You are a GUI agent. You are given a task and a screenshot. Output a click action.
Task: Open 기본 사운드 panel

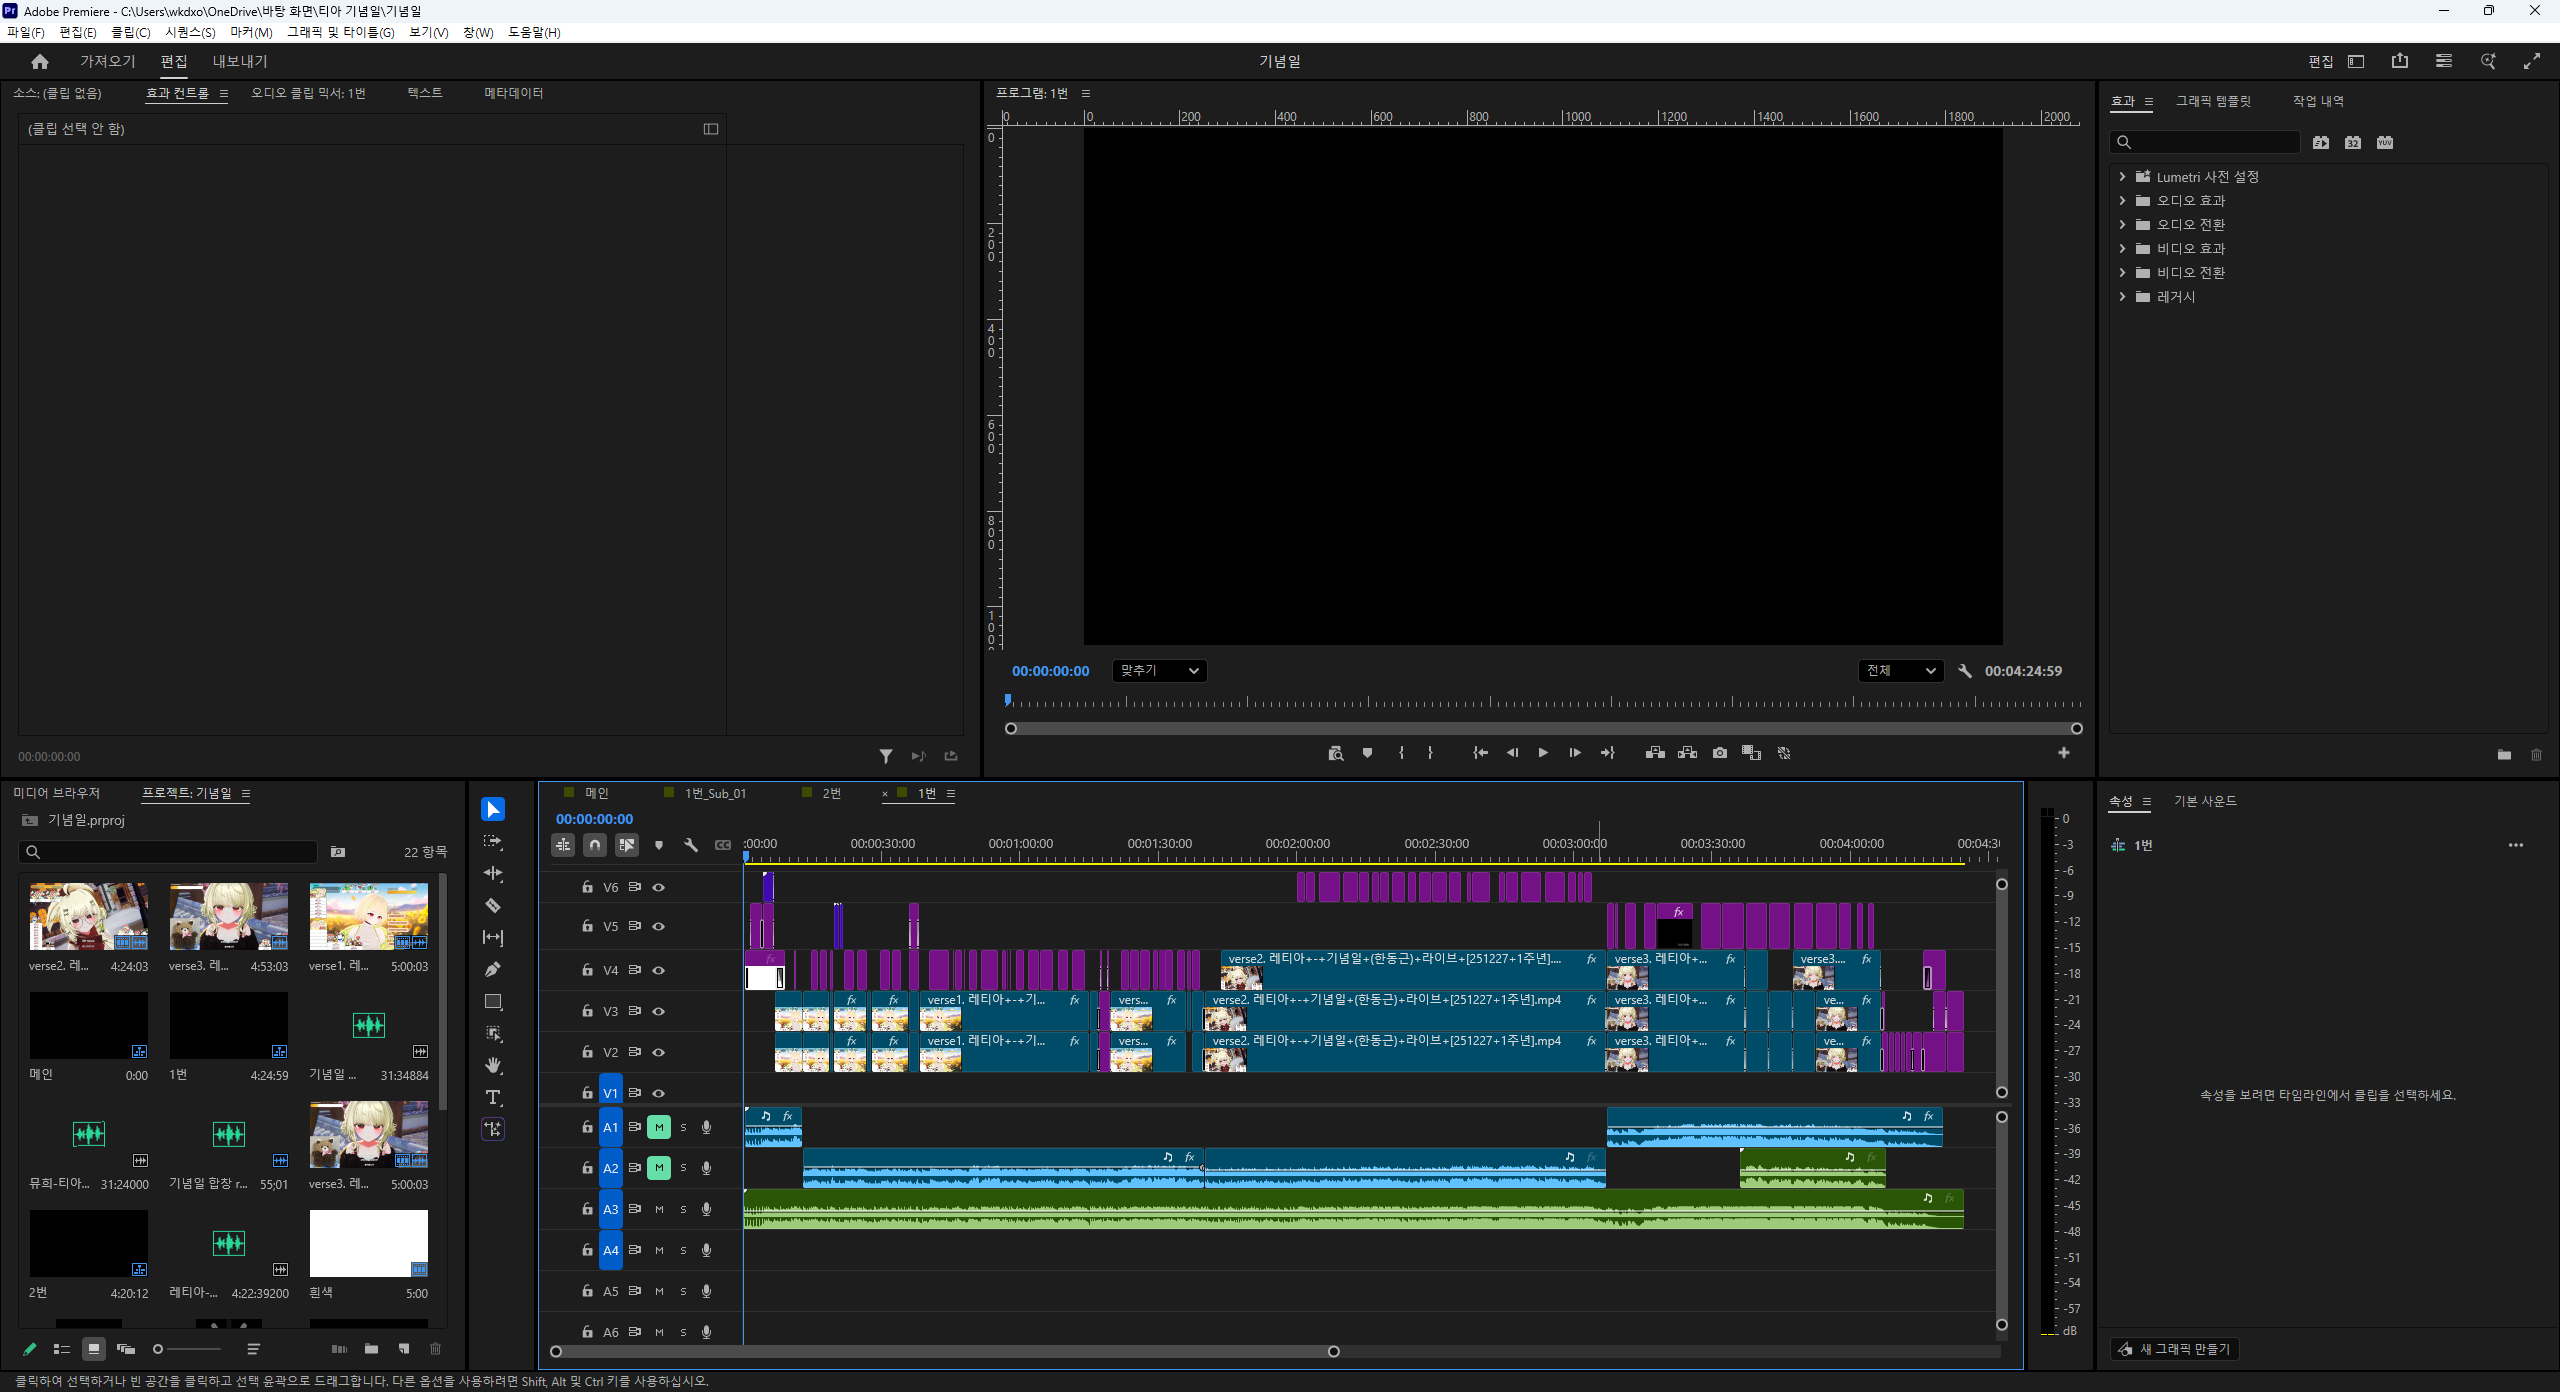point(2205,801)
